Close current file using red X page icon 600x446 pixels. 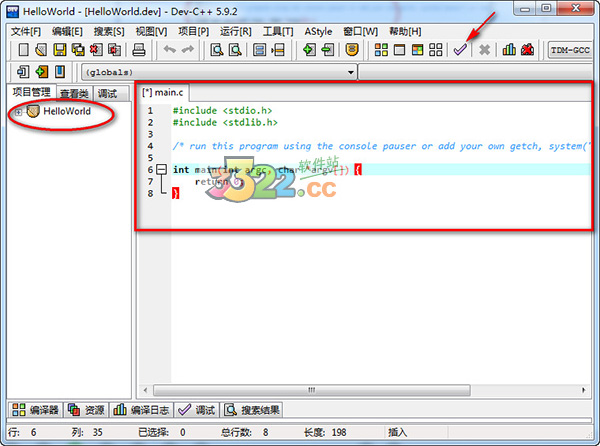[96, 50]
